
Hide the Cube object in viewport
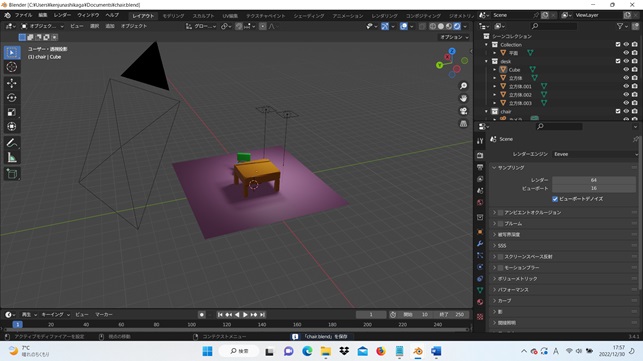click(x=626, y=69)
